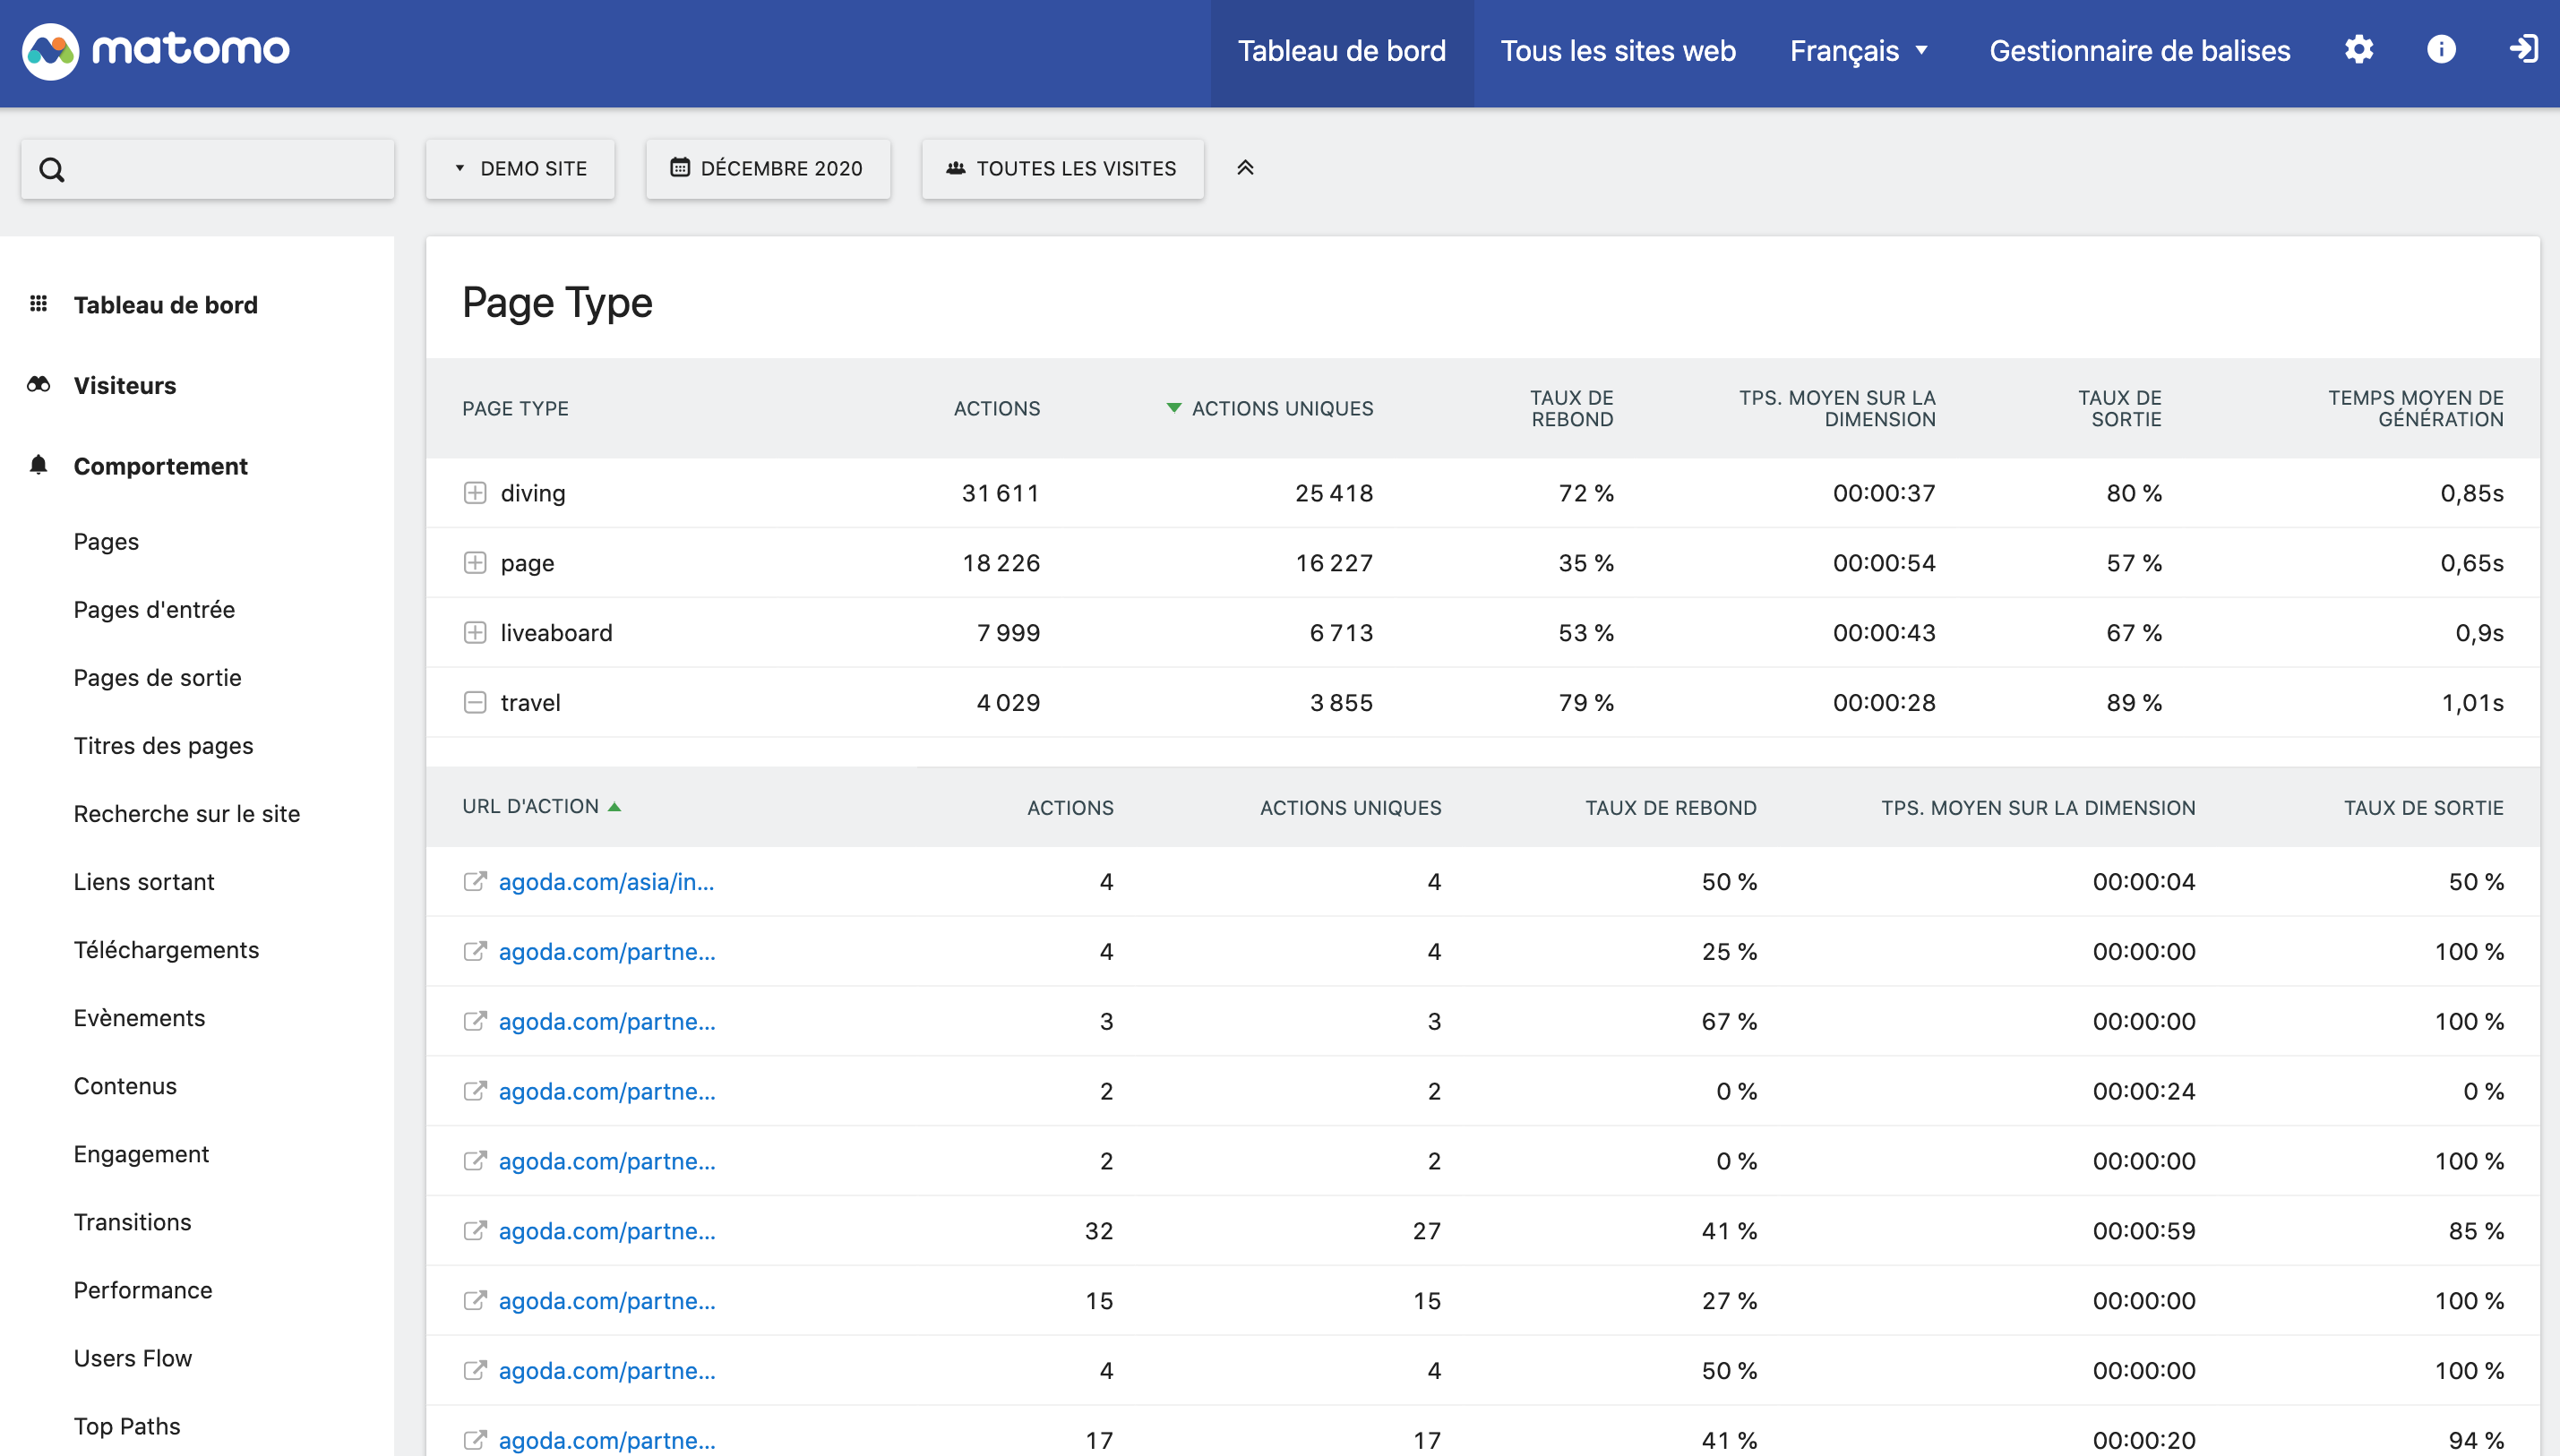Collapse the travel row
Screen dimensions: 2560x1456
pyautogui.click(x=475, y=703)
